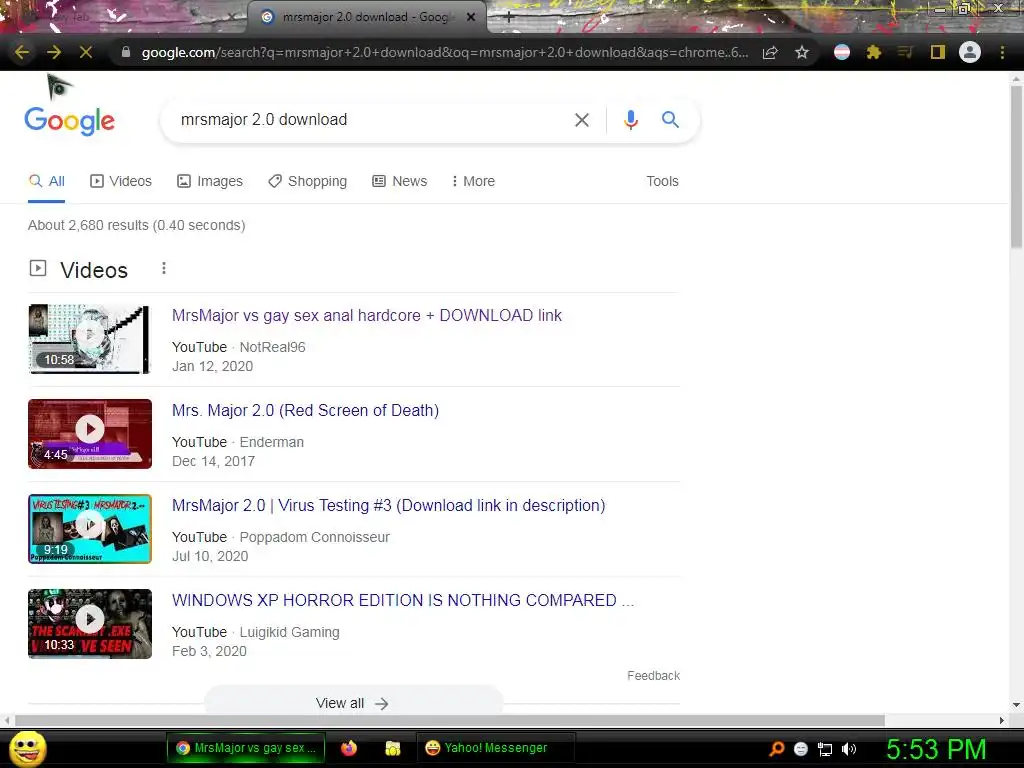Switch to the MrsMajor Chrome taskbar button
Screen dimensions: 1024x768
246,748
